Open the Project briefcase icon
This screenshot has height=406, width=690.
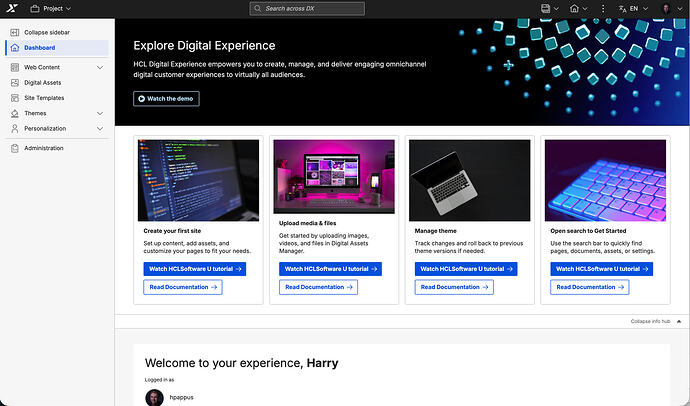(35, 8)
